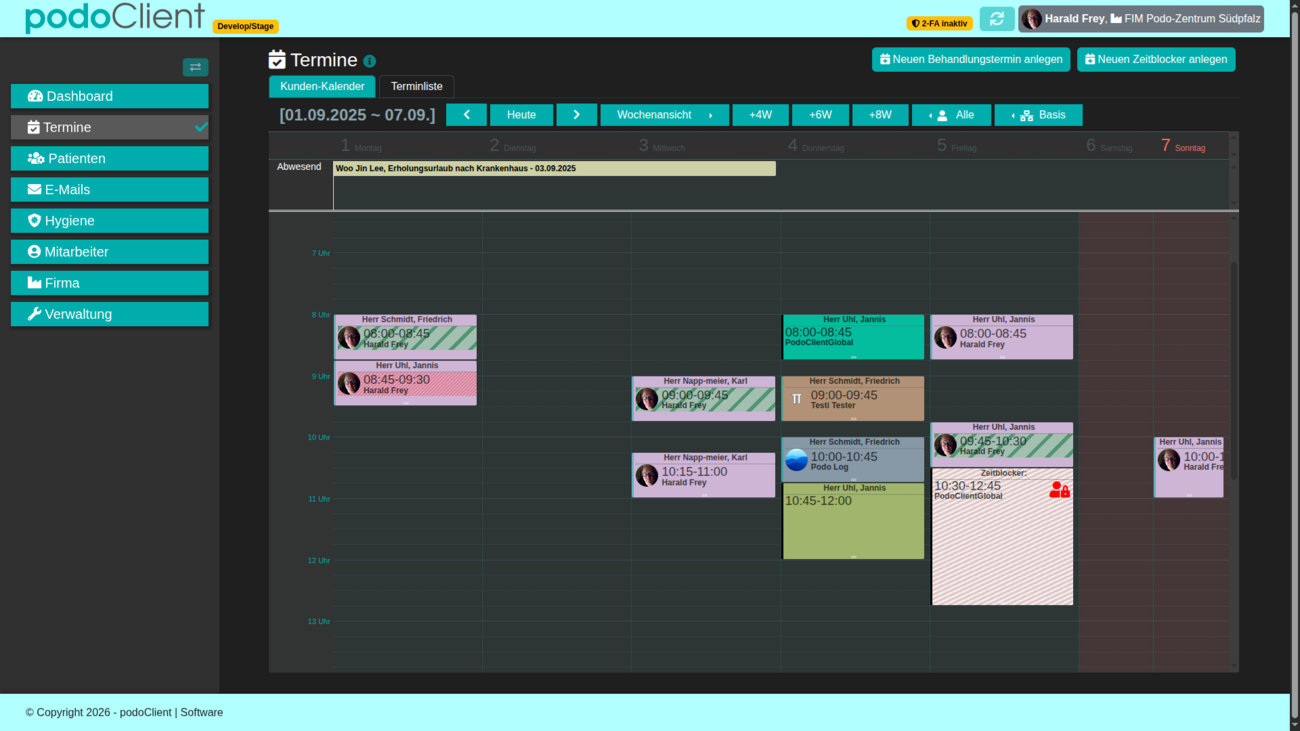Click the blue Podo Log avatar icon
Screen dimensions: 1300x731
[796, 460]
